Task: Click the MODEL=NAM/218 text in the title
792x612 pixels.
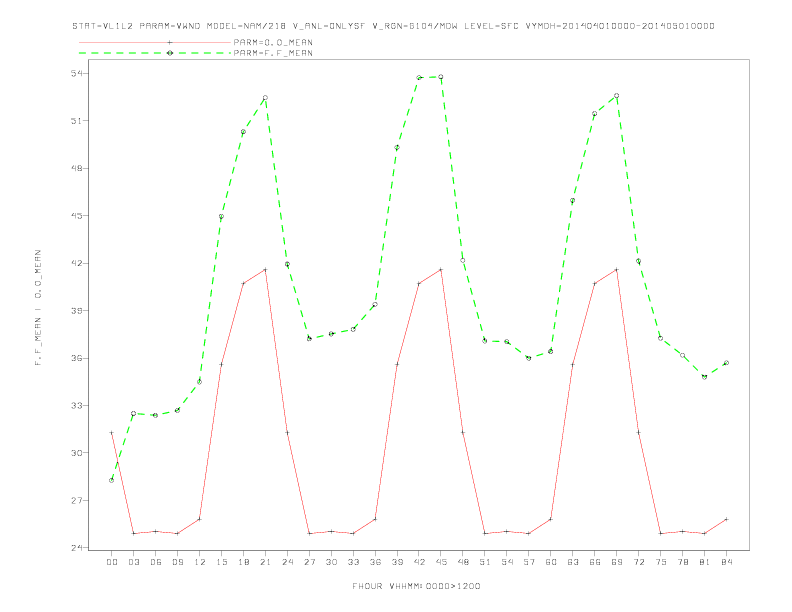Action: tap(246, 26)
